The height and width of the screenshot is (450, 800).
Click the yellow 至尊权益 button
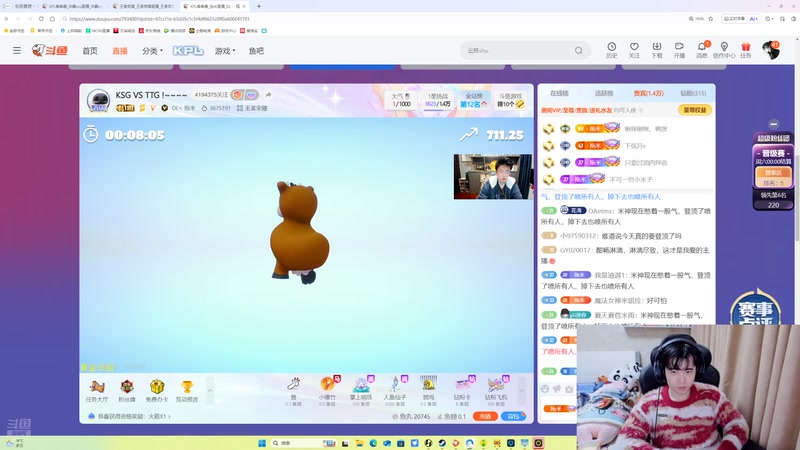(x=694, y=110)
